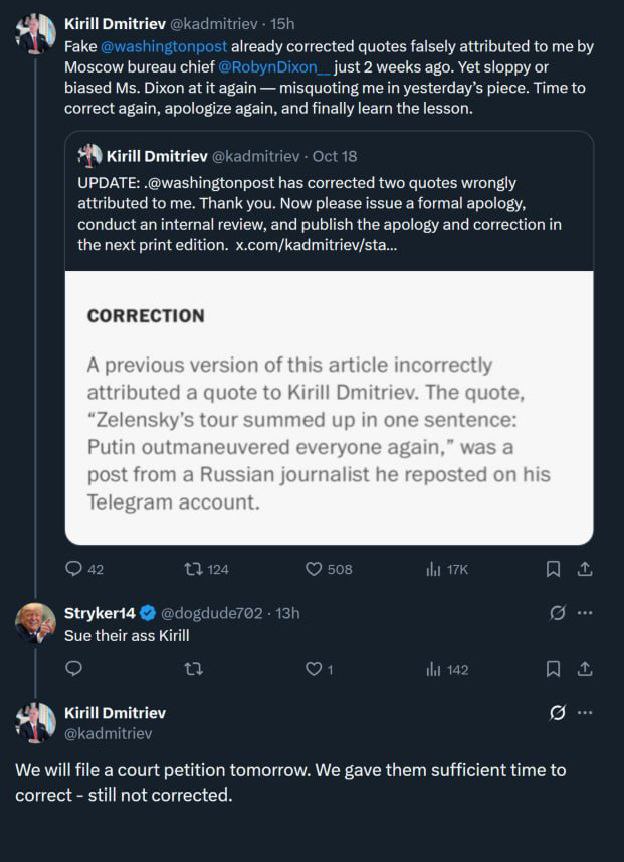Image resolution: width=624 pixels, height=862 pixels.
Task: Open more options on Stryker14's reply
Action: click(586, 613)
